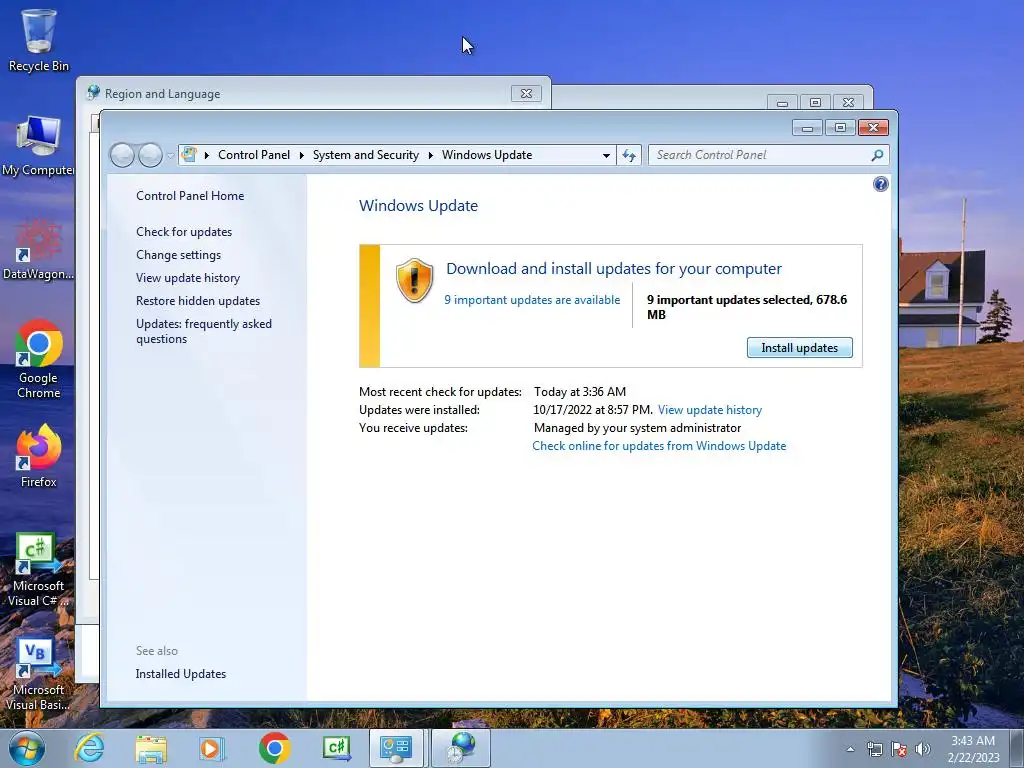Open Visual C# from the taskbar
Screen dimensions: 1024x768
[x=337, y=748]
